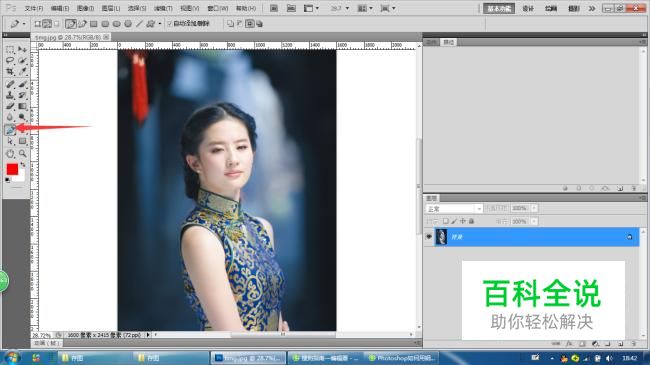Select the Crop tool
This screenshot has height=365, width=650.
coord(10,71)
